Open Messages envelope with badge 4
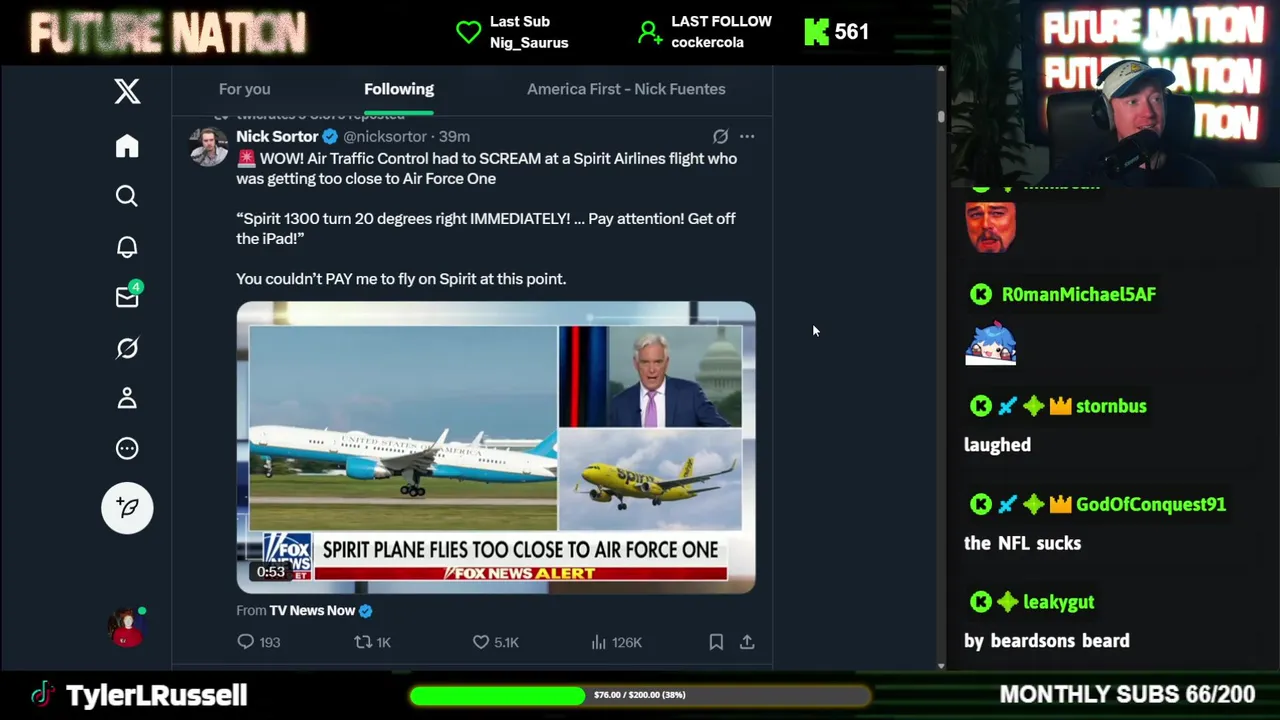Viewport: 1280px width, 720px height. coord(128,296)
